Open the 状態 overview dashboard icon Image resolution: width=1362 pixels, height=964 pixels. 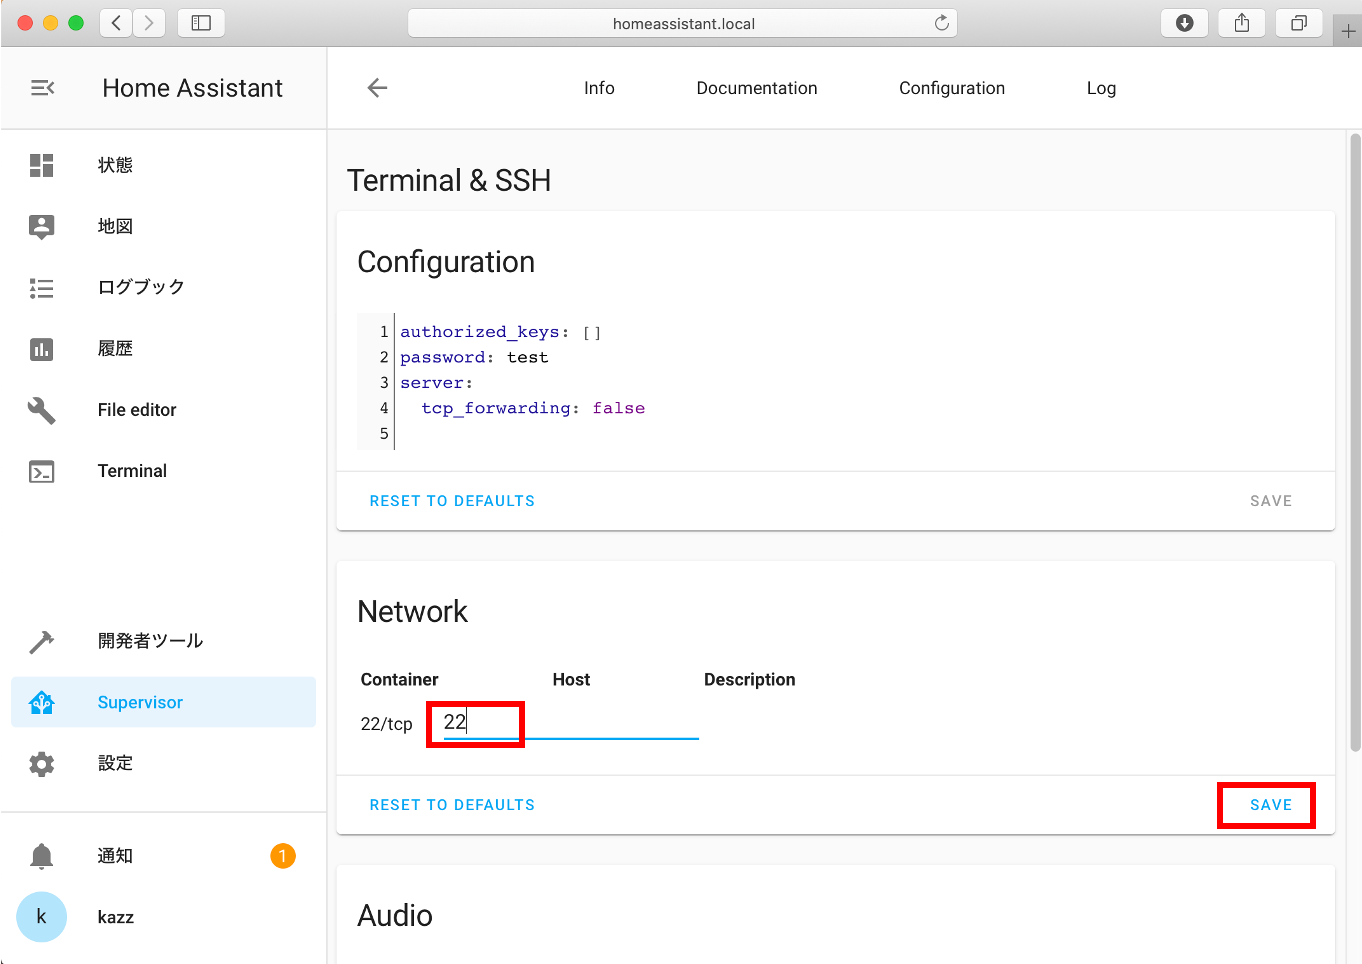tap(41, 165)
